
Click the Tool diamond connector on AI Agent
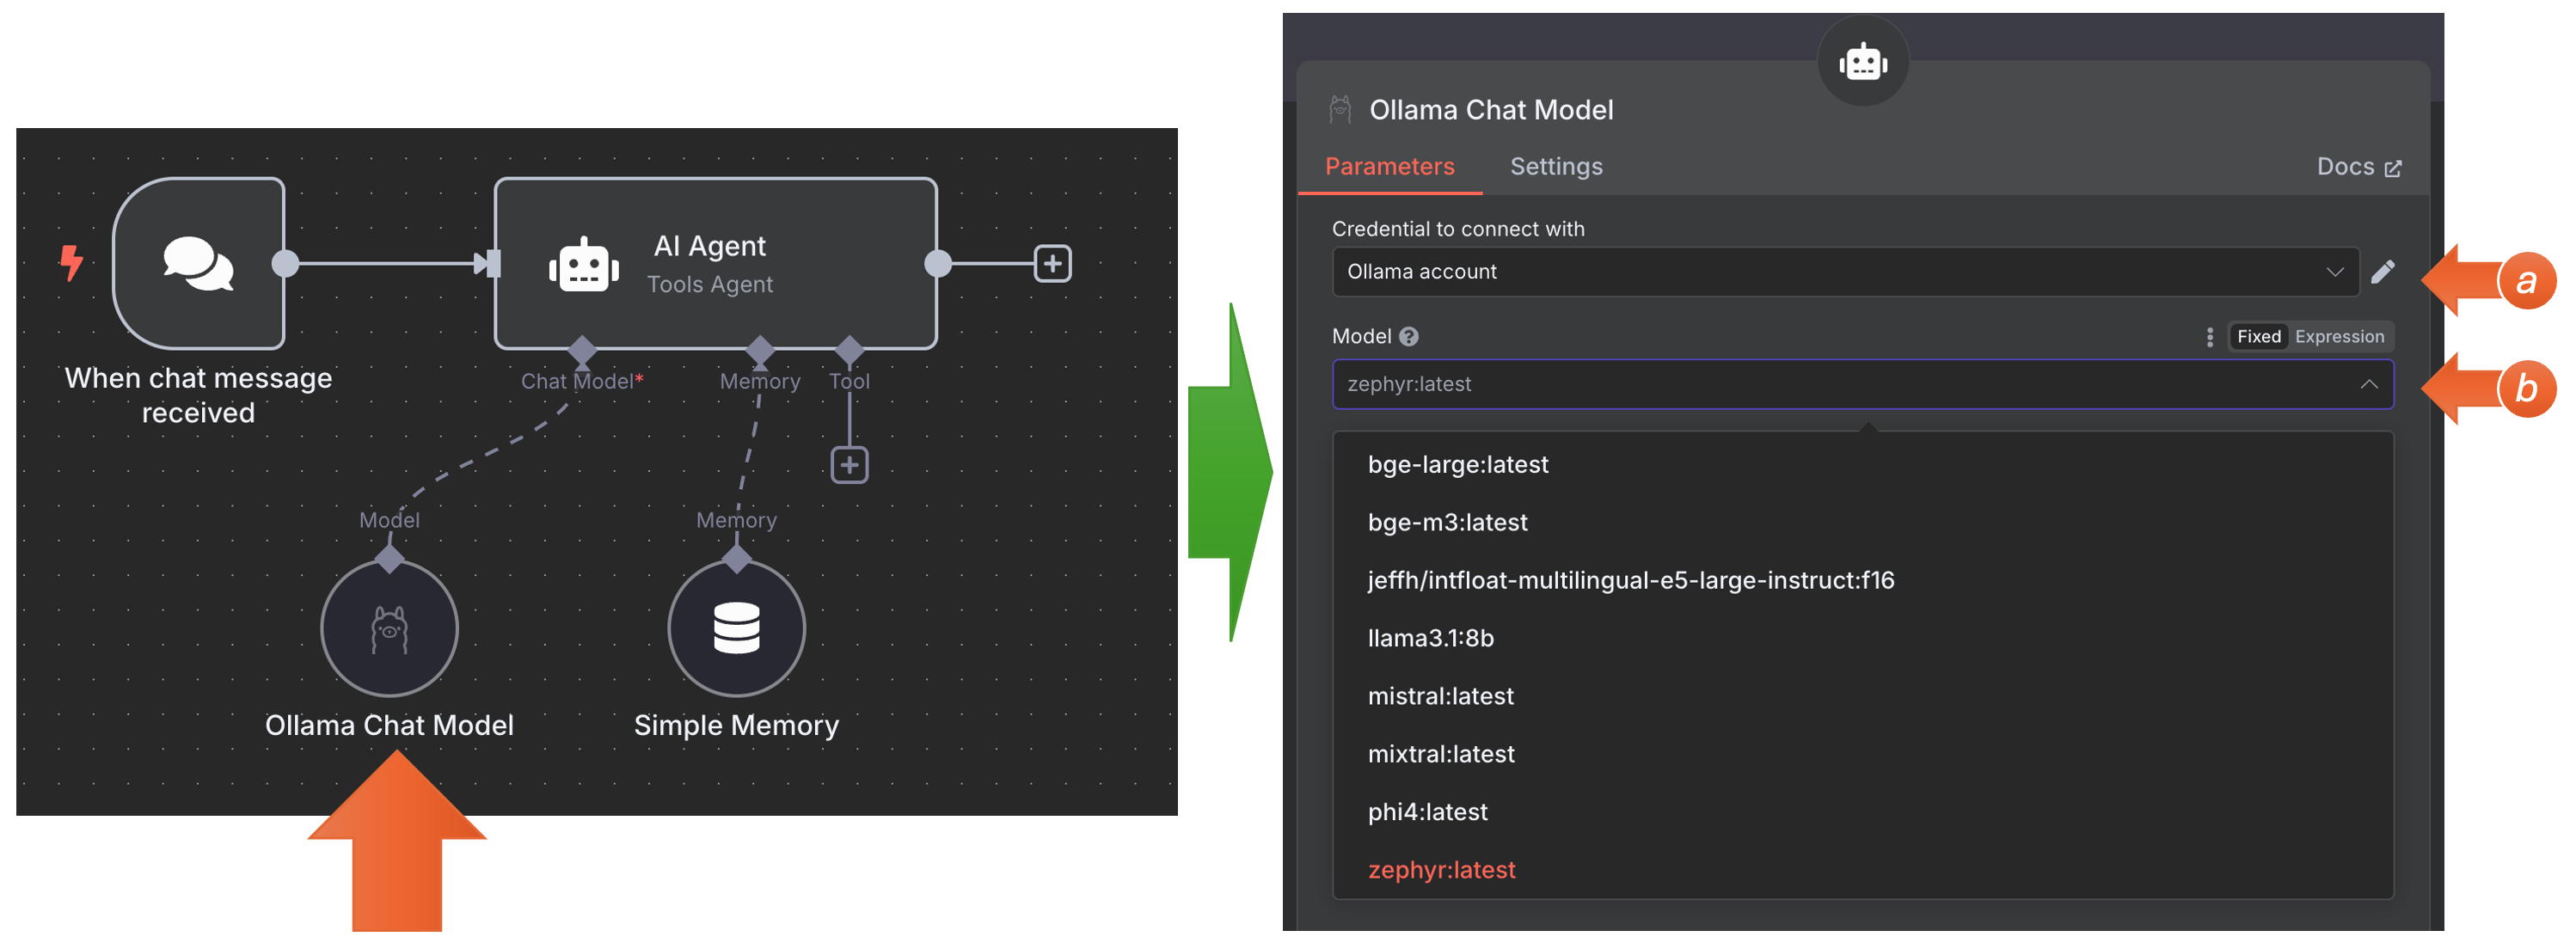849,350
